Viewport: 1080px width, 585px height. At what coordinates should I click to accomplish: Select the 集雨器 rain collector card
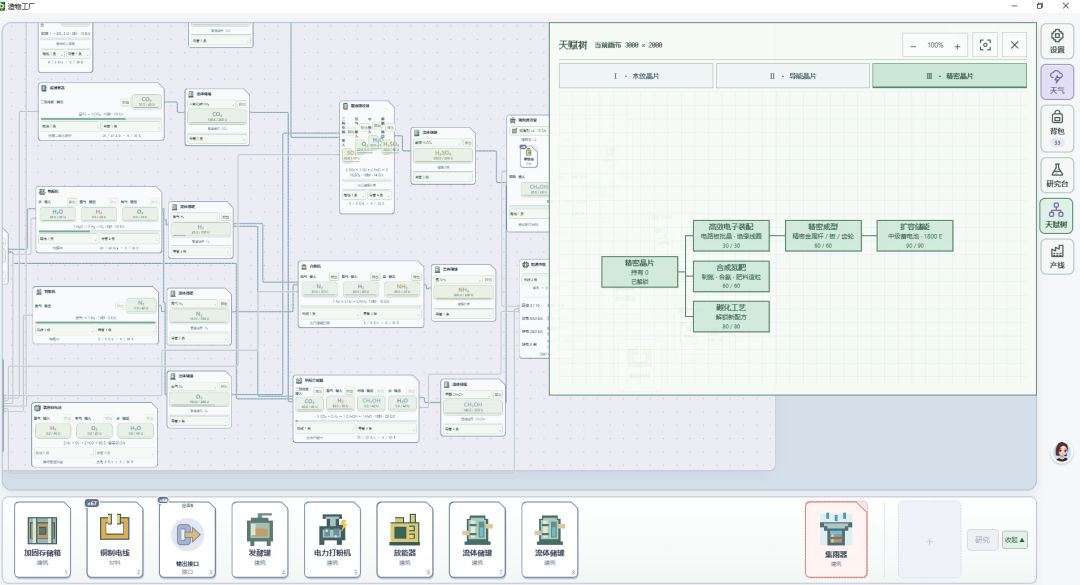(x=835, y=540)
